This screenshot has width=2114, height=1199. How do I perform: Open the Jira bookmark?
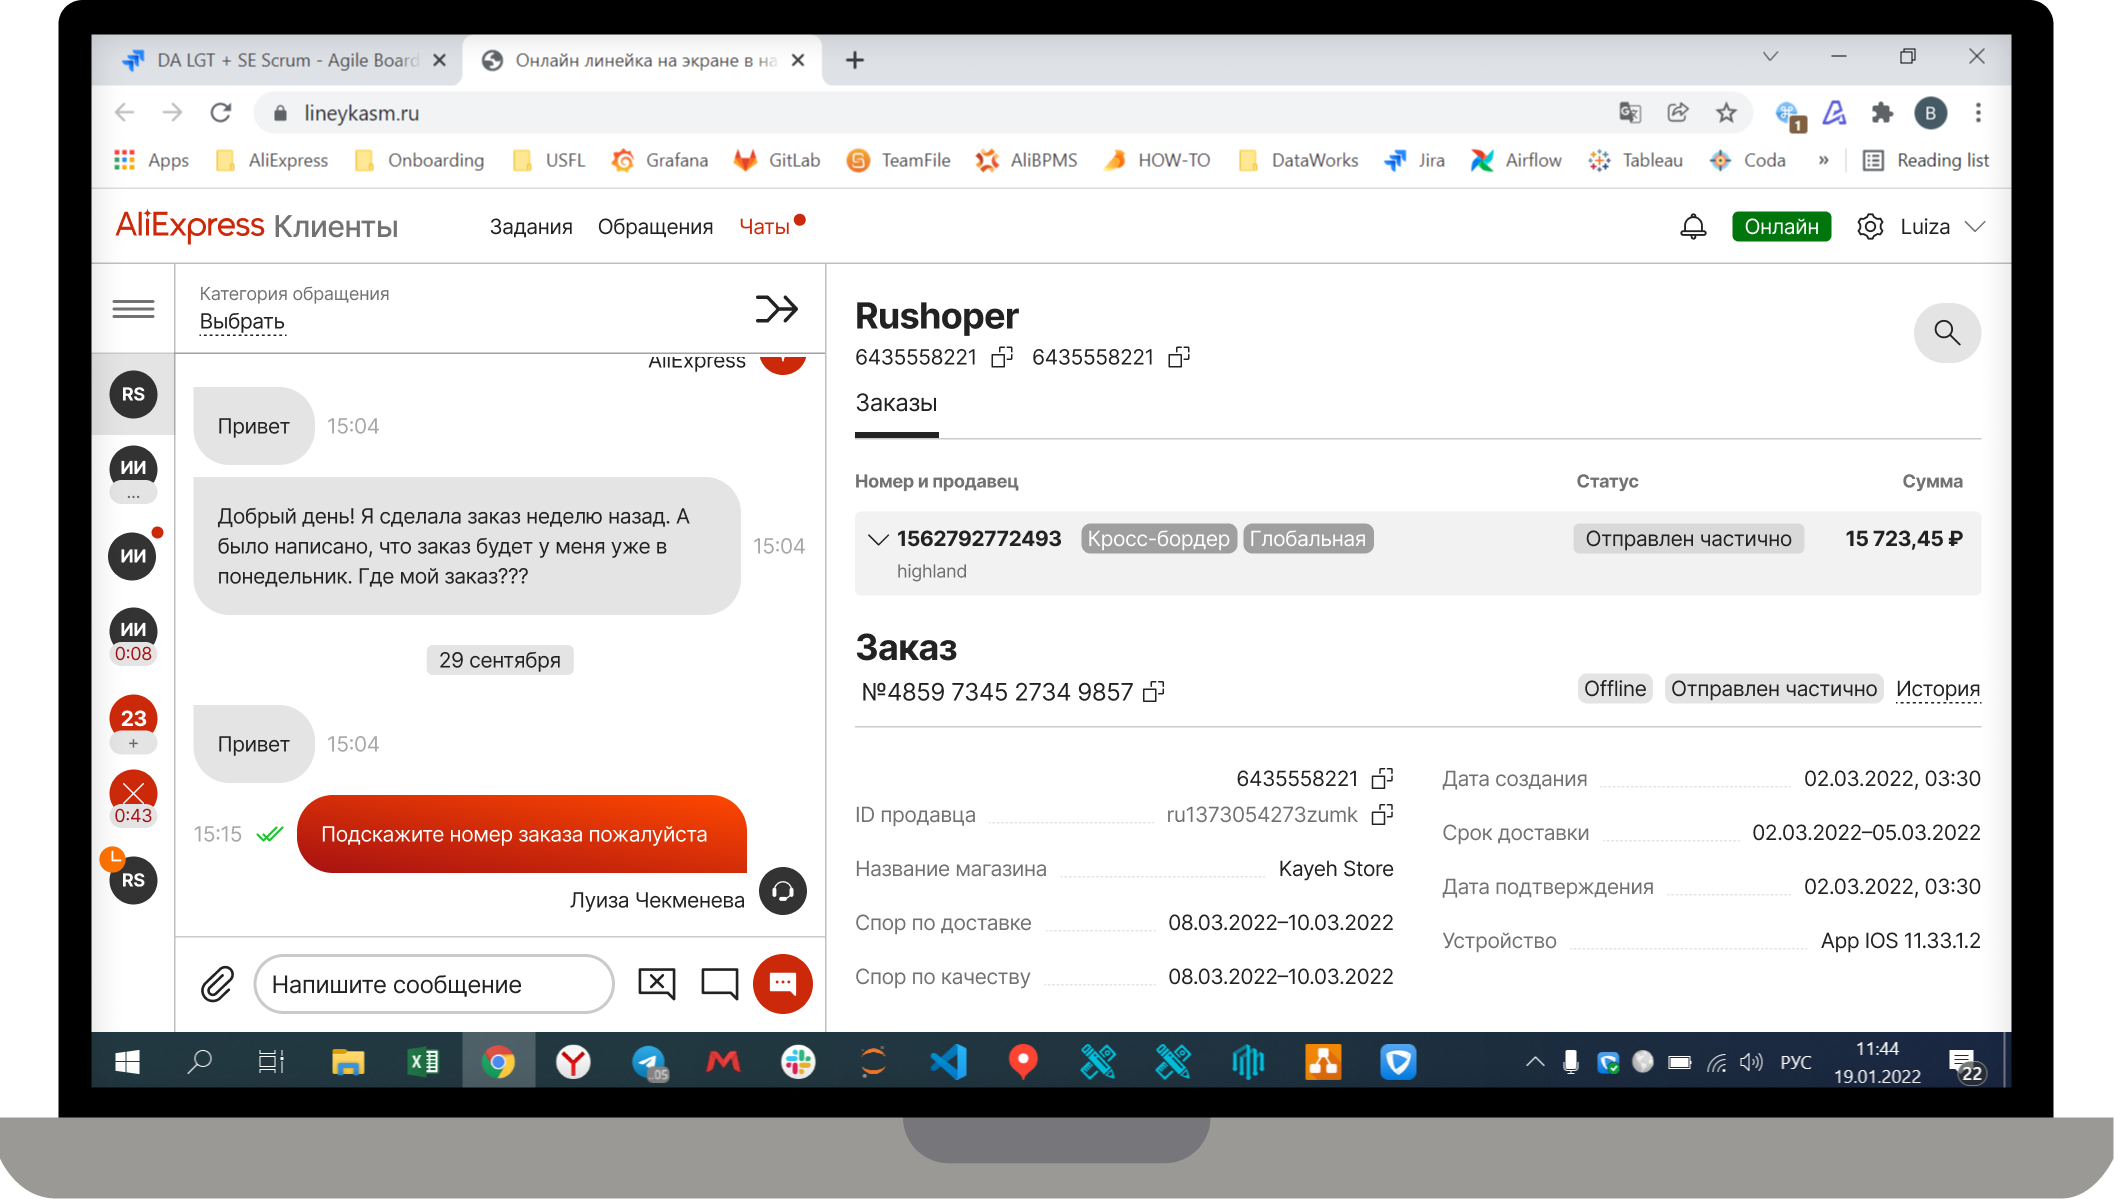tap(1414, 160)
